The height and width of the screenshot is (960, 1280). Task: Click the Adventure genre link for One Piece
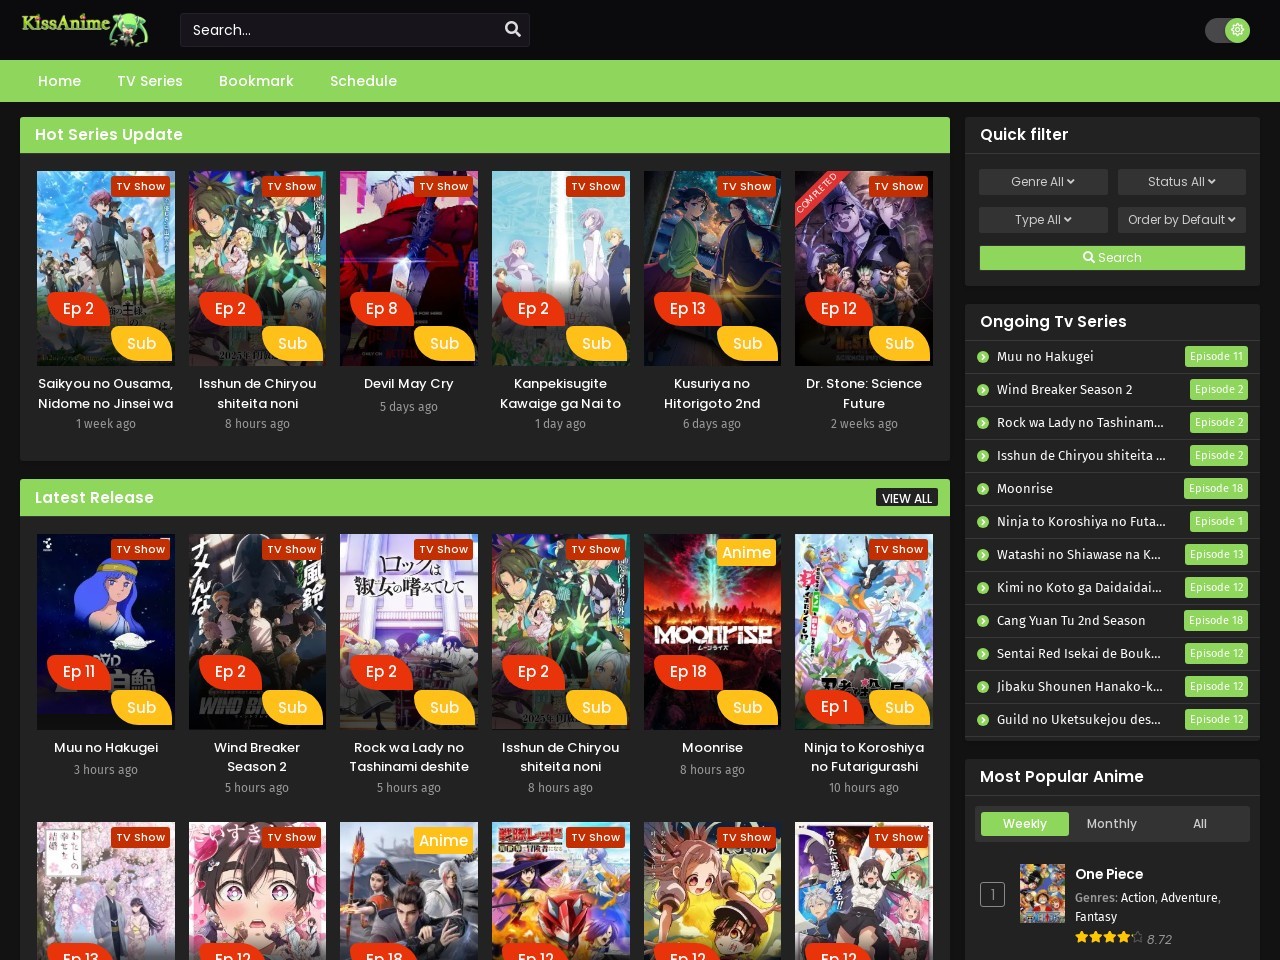point(1189,898)
